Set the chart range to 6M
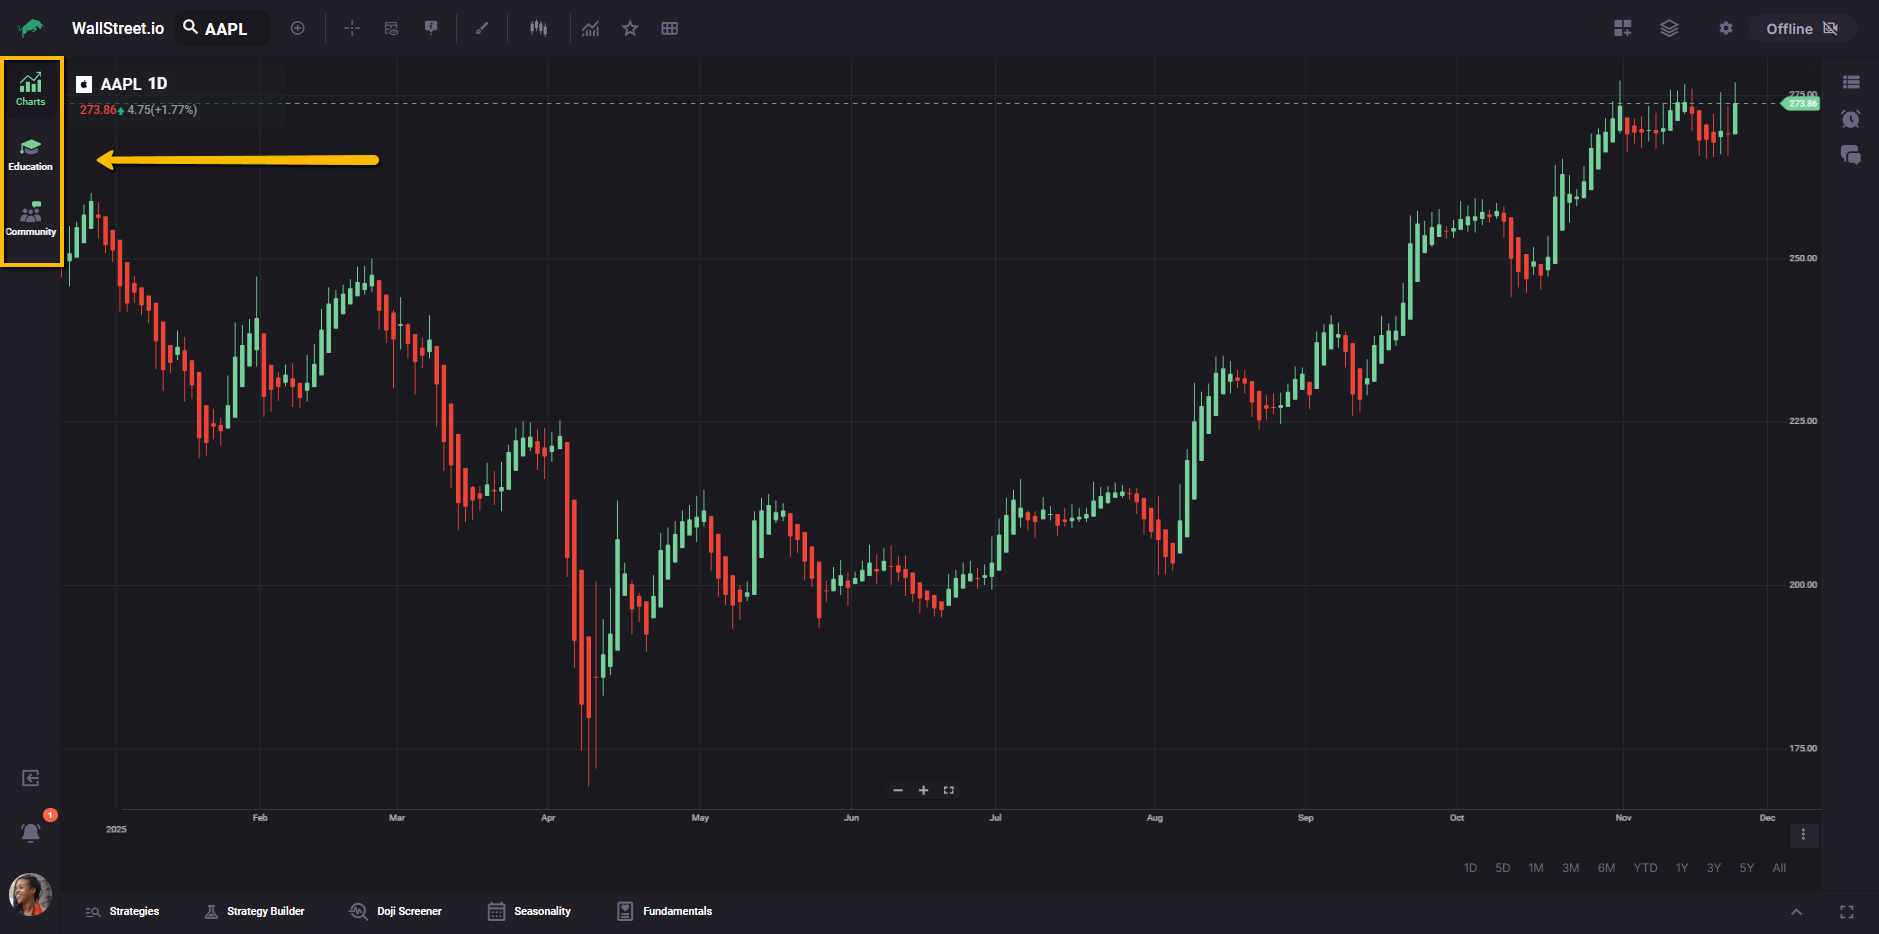This screenshot has width=1879, height=934. pyautogui.click(x=1606, y=868)
